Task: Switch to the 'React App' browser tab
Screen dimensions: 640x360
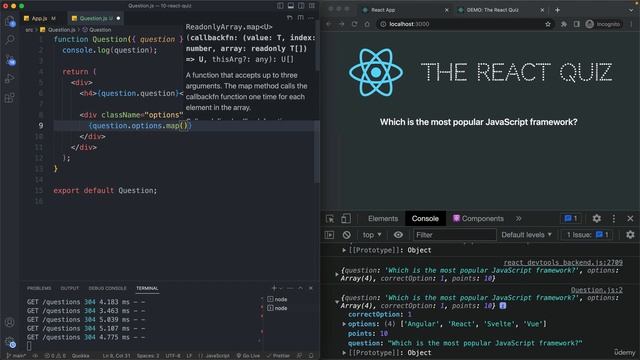Action: tap(405, 10)
